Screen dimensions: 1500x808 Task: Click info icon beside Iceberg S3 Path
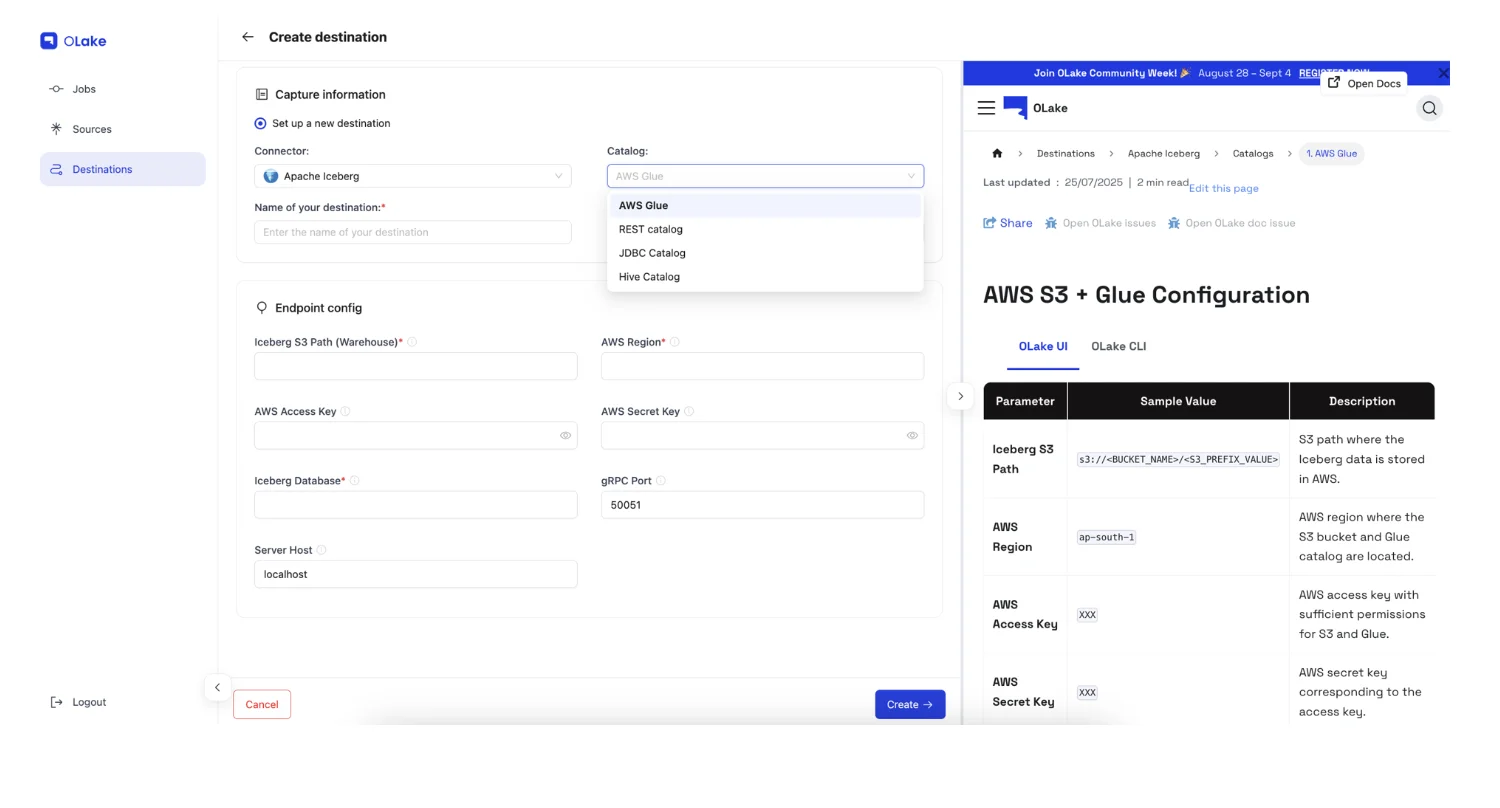[412, 342]
